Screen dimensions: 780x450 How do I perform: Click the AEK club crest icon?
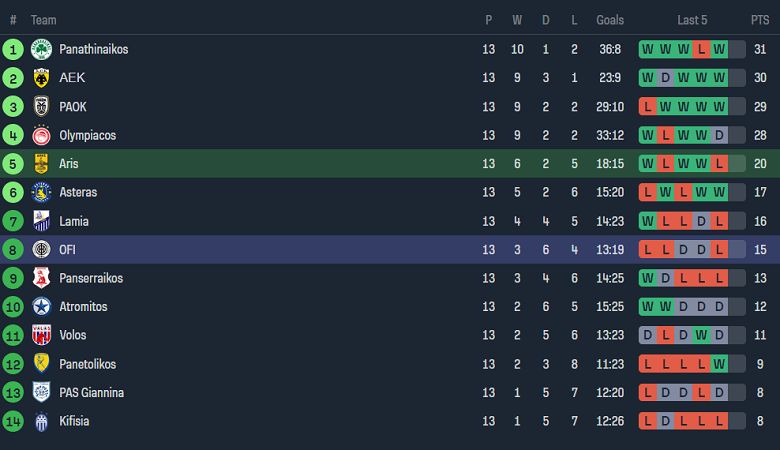41,78
